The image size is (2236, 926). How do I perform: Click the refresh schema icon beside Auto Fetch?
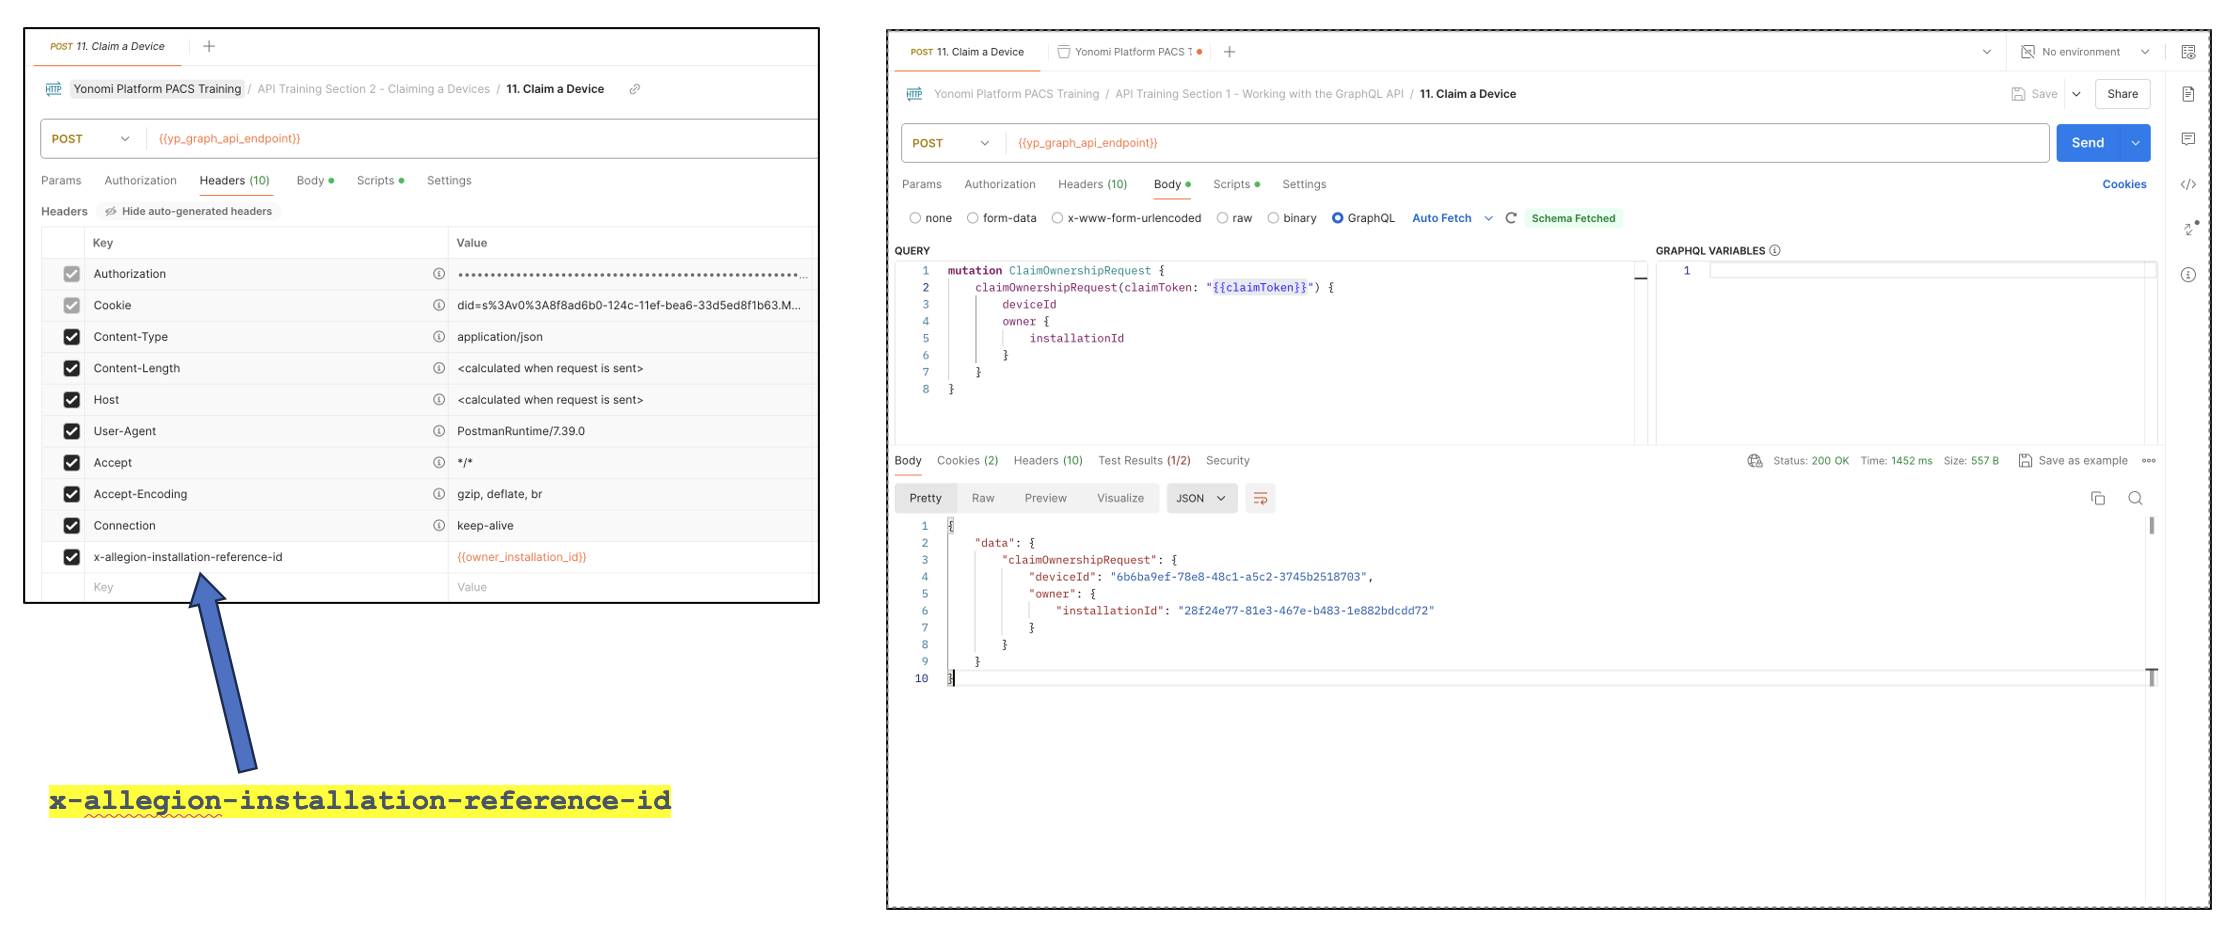tap(1511, 218)
